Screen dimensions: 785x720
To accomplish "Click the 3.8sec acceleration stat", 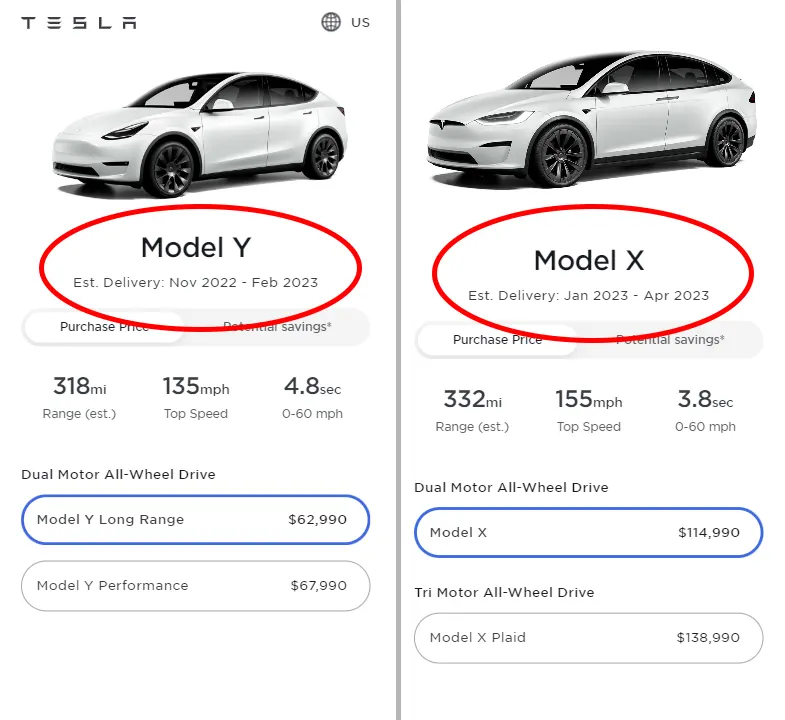I will tap(705, 409).
